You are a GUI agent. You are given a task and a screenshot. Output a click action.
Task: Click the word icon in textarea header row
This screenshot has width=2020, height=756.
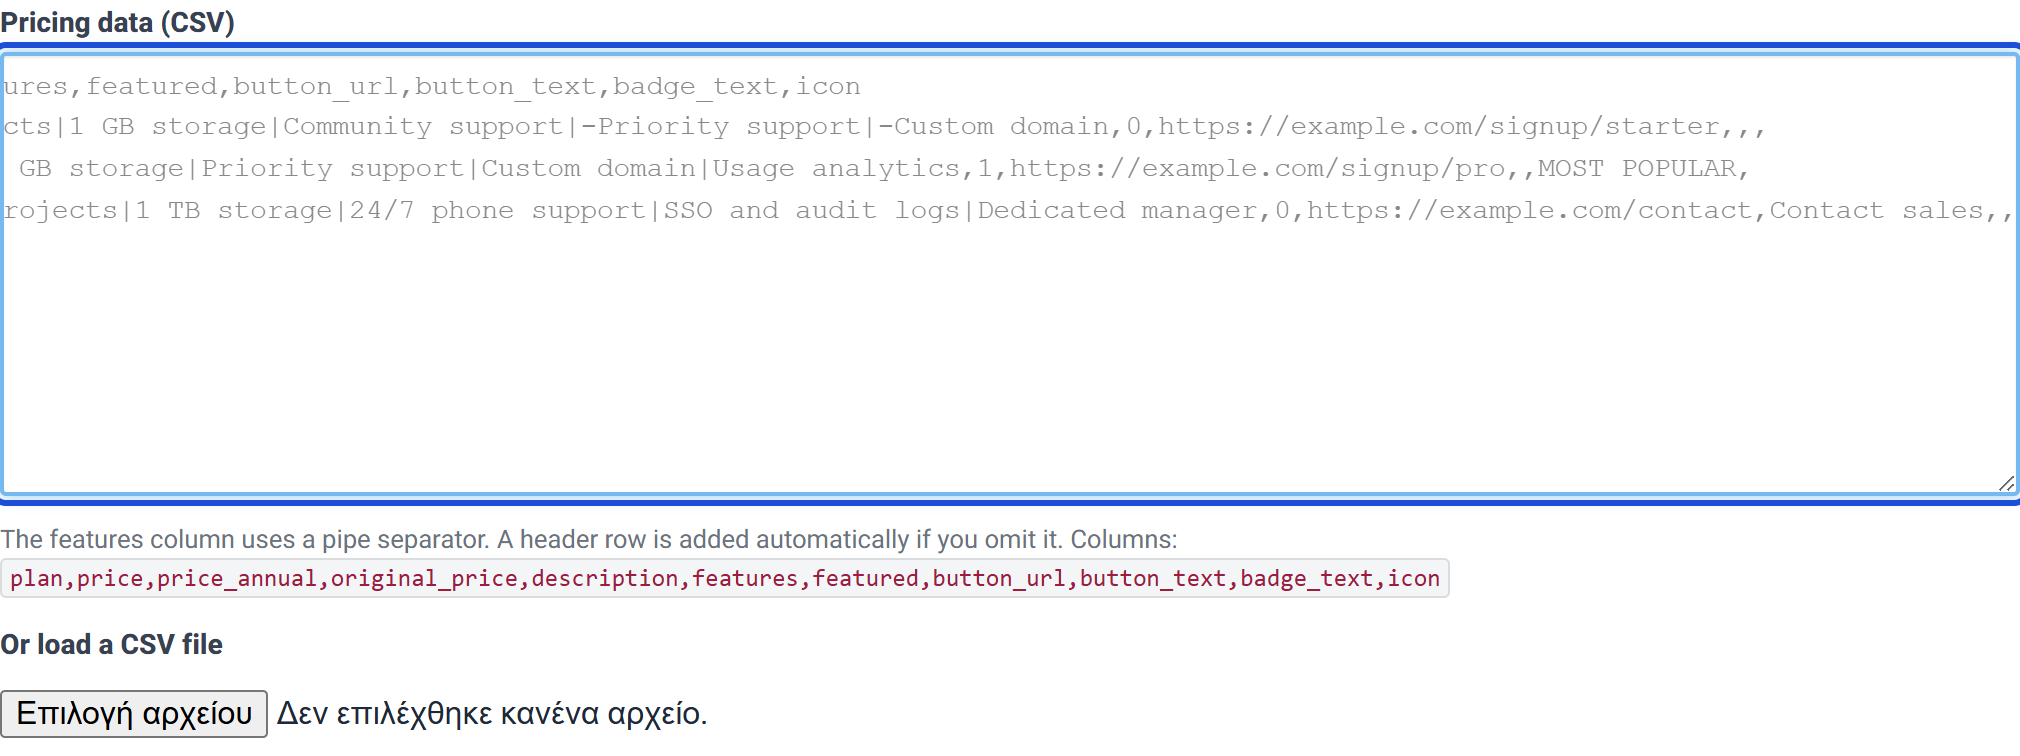827,86
